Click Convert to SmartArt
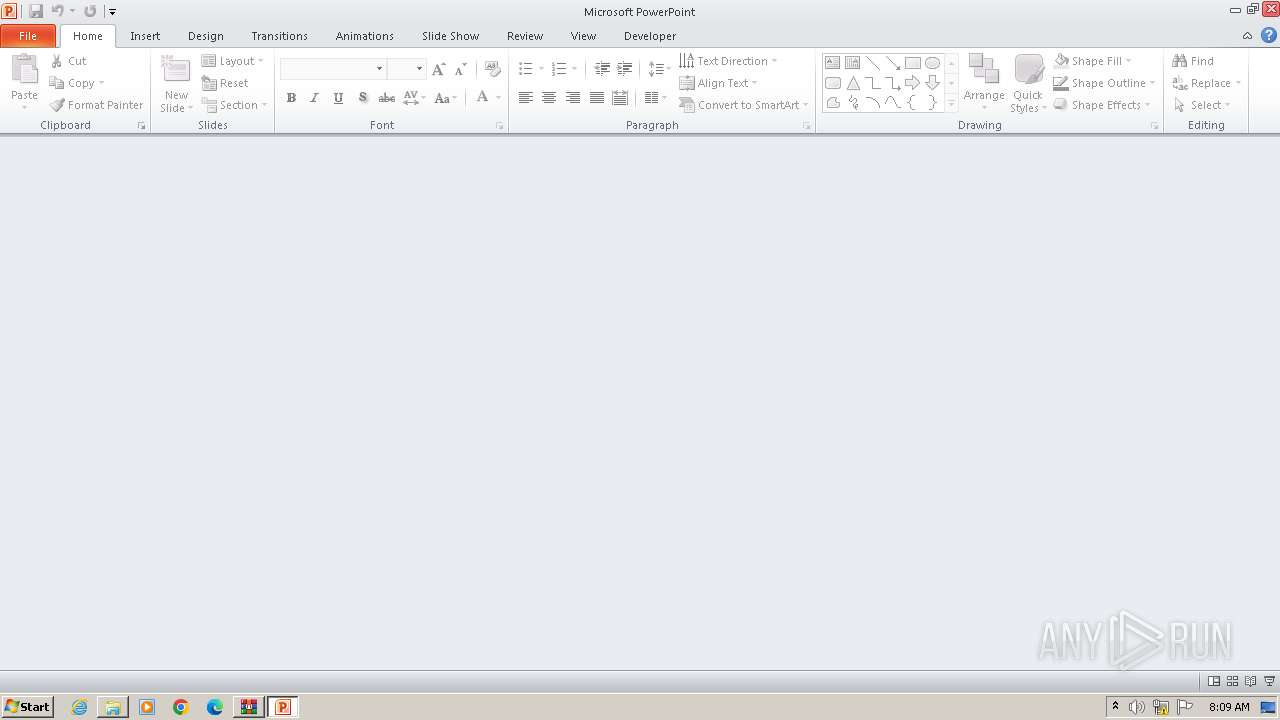Screen dimensions: 1280x720 click(744, 105)
